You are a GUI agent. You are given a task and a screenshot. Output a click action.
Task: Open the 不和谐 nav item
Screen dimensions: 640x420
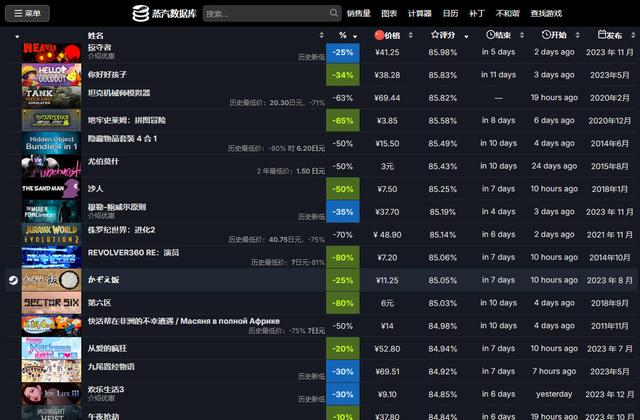pyautogui.click(x=507, y=13)
